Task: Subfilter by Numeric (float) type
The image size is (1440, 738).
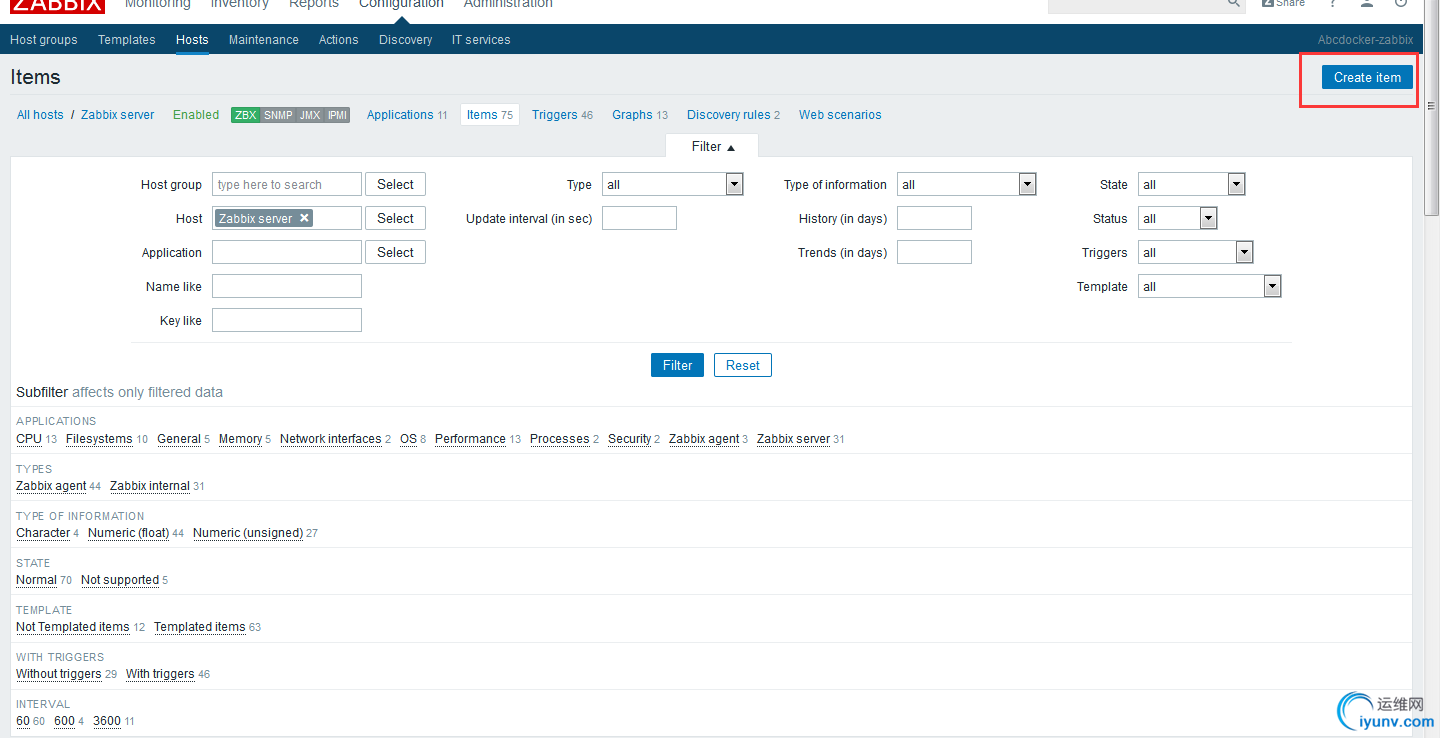Action: point(129,533)
